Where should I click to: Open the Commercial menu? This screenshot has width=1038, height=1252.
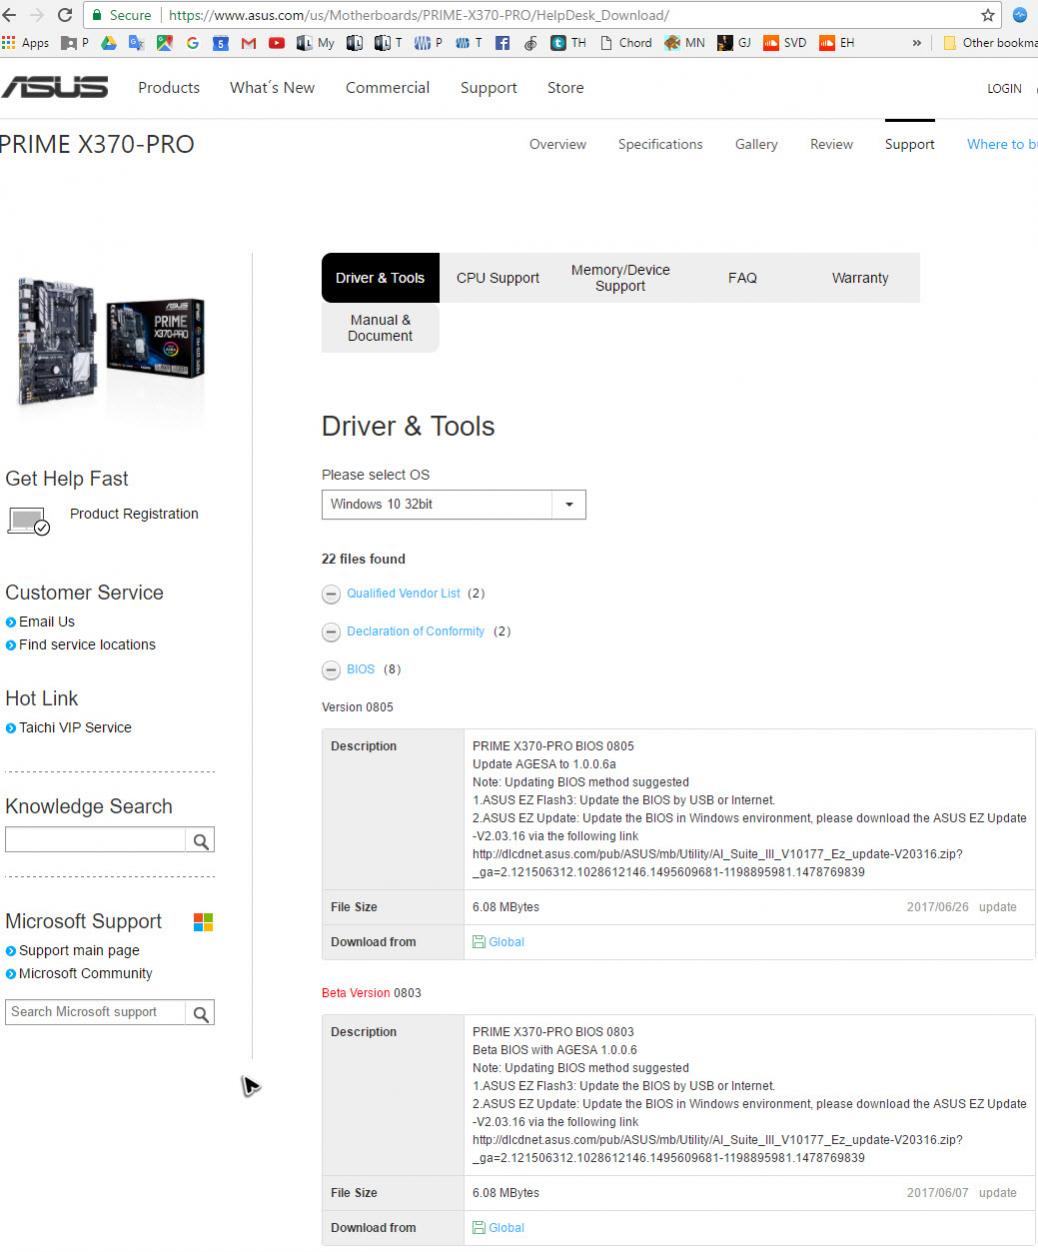coord(387,87)
